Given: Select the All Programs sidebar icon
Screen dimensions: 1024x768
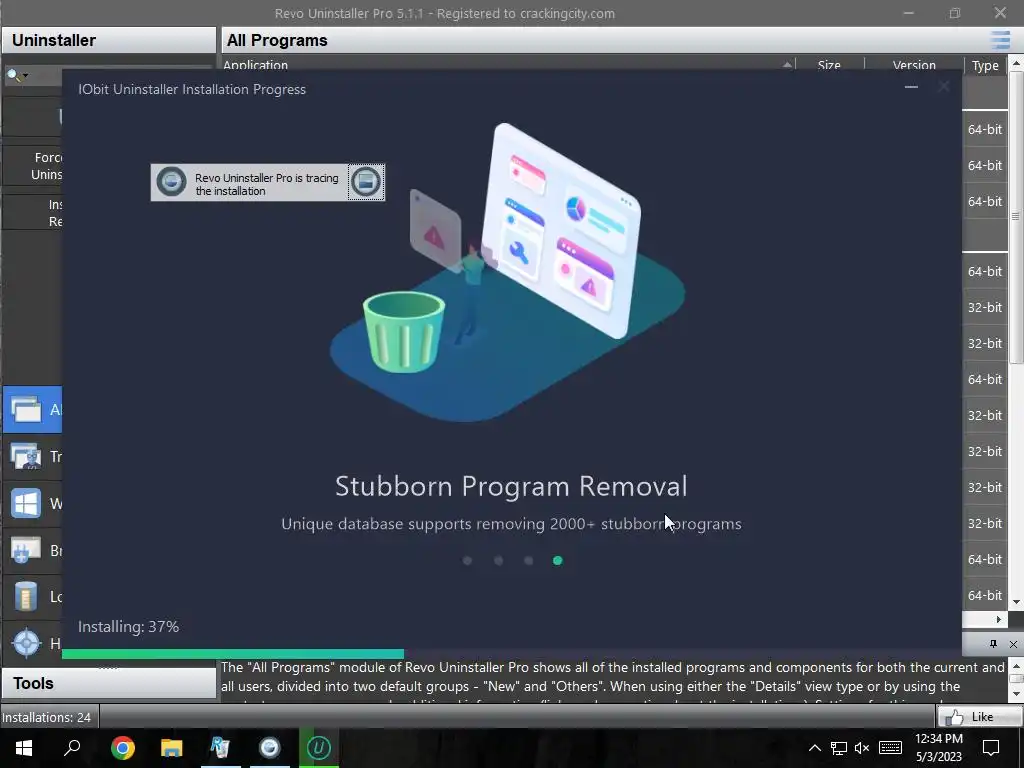Looking at the screenshot, I should [x=26, y=409].
